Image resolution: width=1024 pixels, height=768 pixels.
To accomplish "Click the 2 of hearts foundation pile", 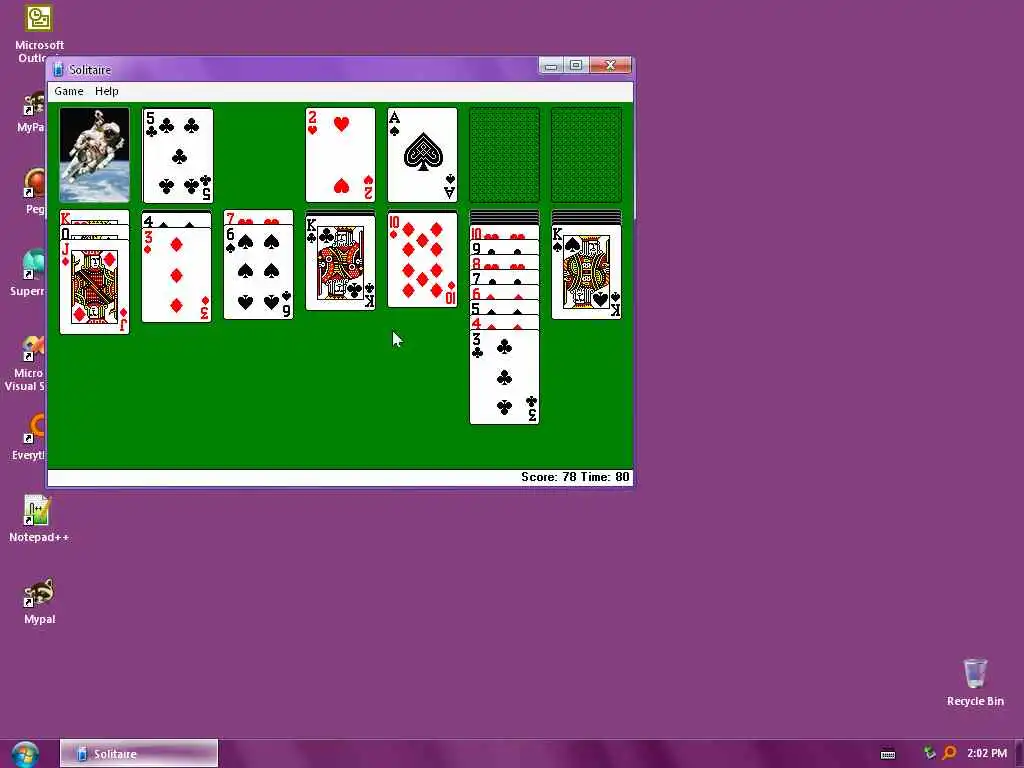I will tap(340, 155).
